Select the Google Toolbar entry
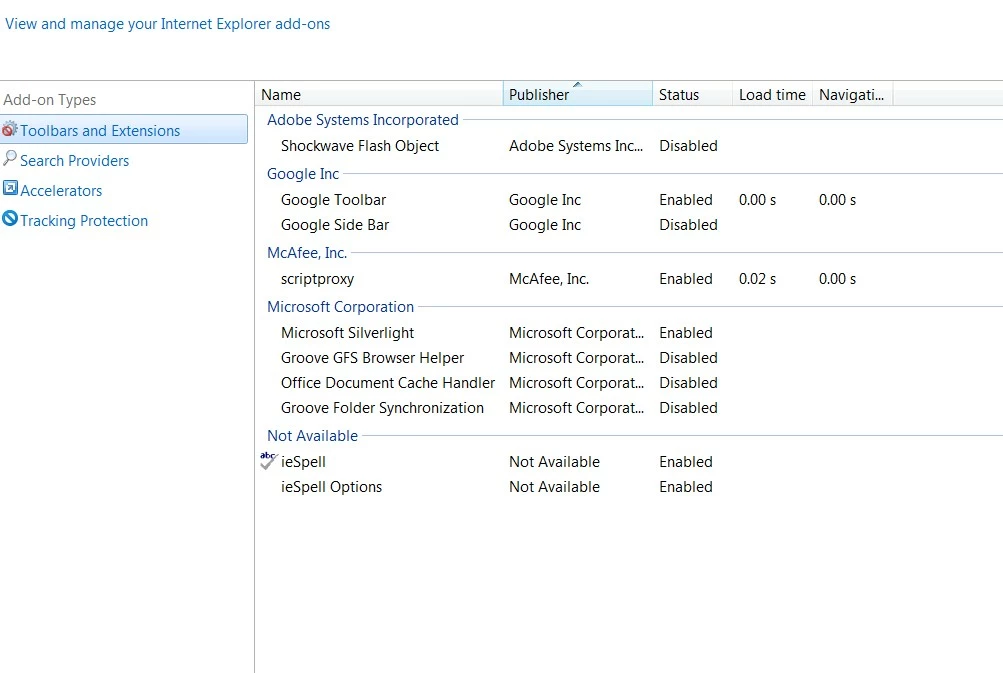Screen dimensions: 1003x673 tap(333, 200)
